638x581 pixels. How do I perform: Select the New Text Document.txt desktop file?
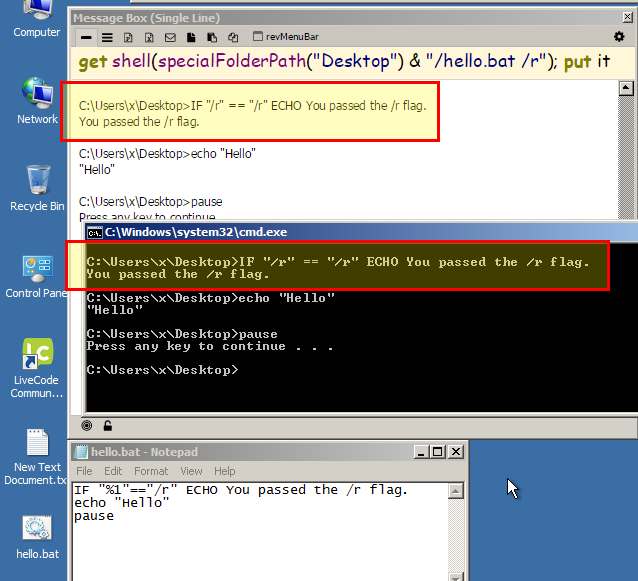(37, 457)
